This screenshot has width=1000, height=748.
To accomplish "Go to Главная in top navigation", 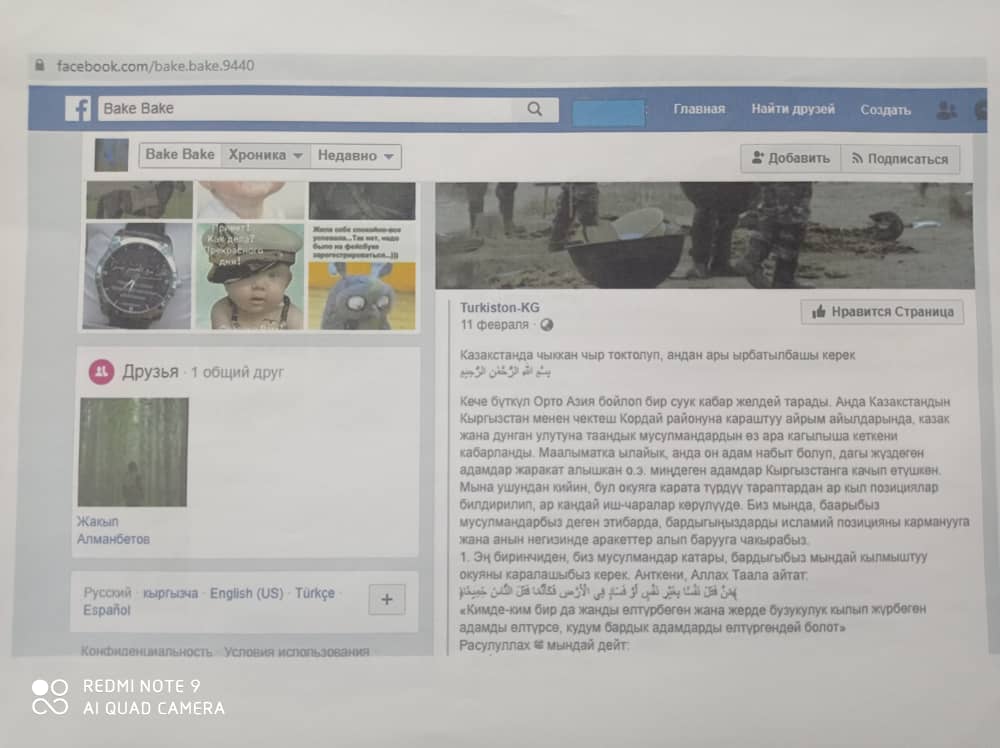I will (x=699, y=109).
